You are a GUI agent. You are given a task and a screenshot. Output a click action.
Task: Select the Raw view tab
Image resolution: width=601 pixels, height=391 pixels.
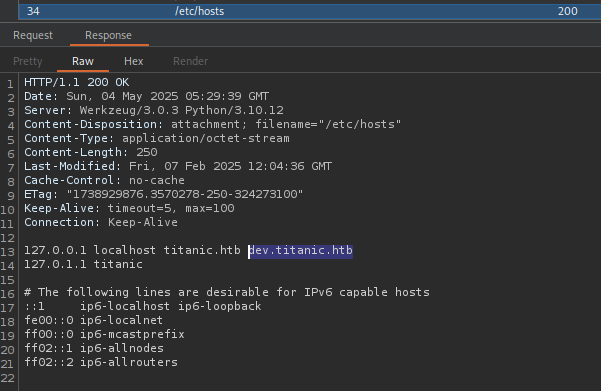[83, 61]
